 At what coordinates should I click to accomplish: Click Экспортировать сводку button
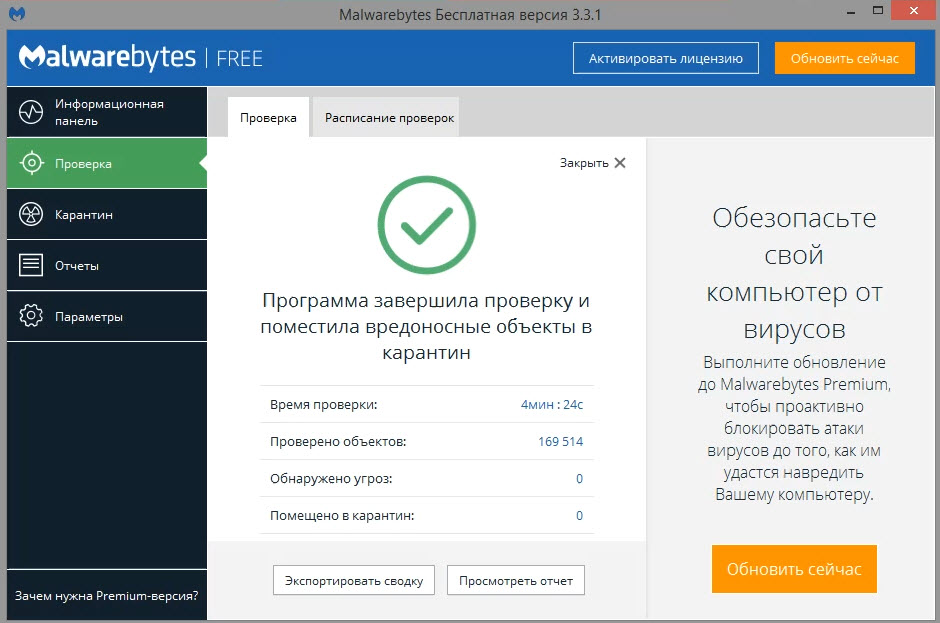[354, 580]
